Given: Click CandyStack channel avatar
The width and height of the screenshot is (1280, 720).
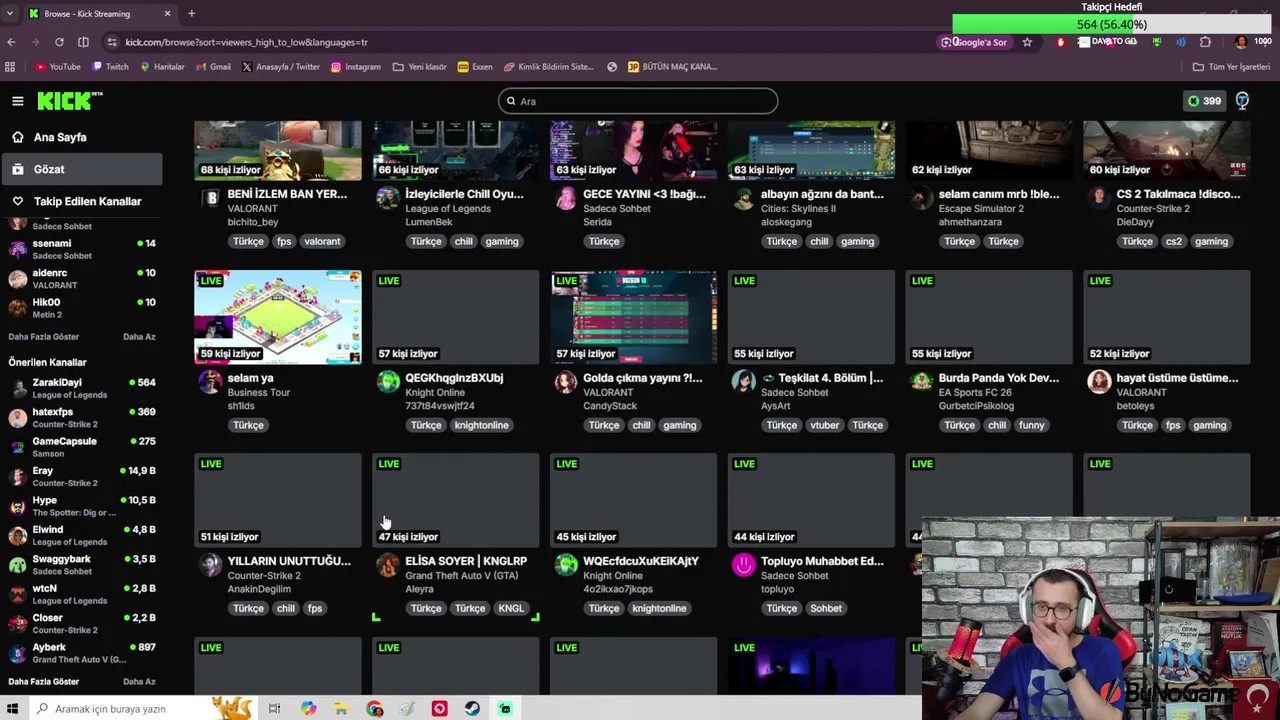Looking at the screenshot, I should (x=566, y=382).
